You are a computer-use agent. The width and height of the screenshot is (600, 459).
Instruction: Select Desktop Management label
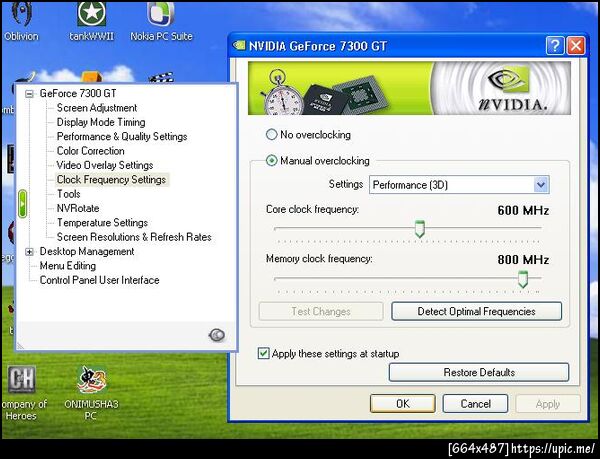87,252
